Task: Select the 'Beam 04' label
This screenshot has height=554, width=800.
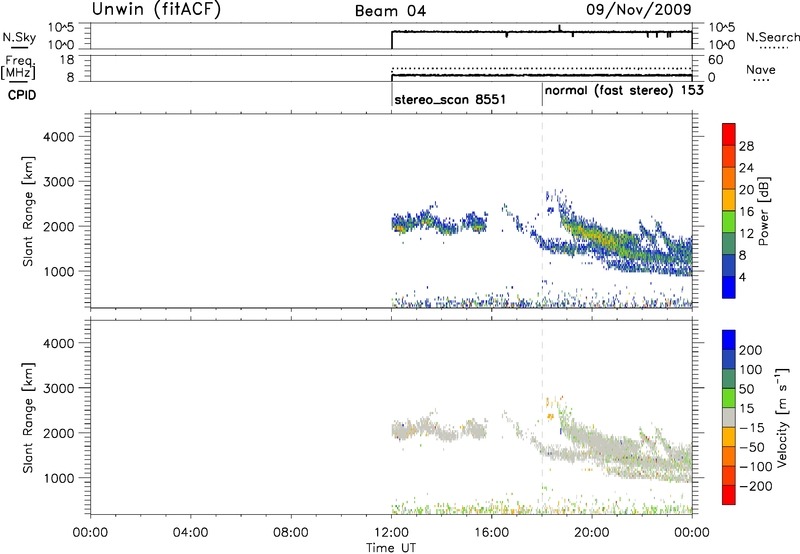Action: [x=390, y=11]
